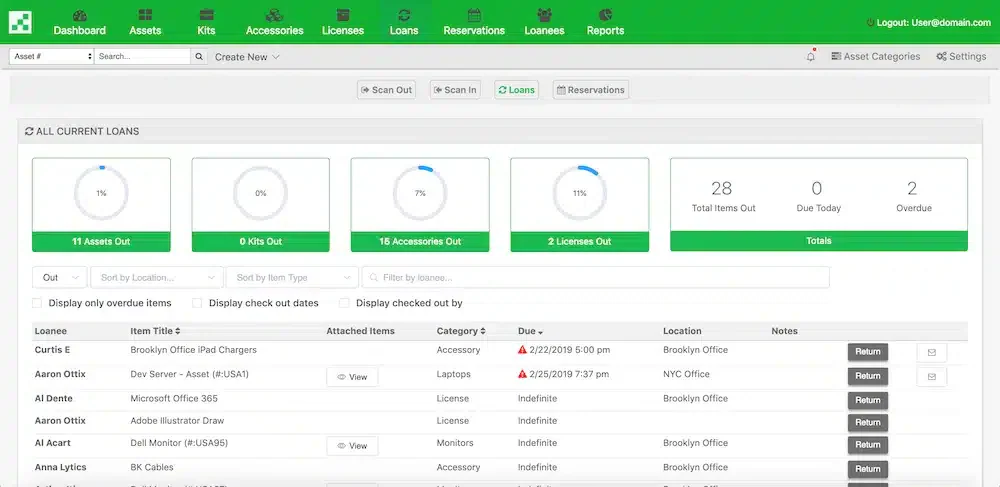Click refresh icon beside All Current Loans
This screenshot has height=487, width=1000.
(29, 131)
